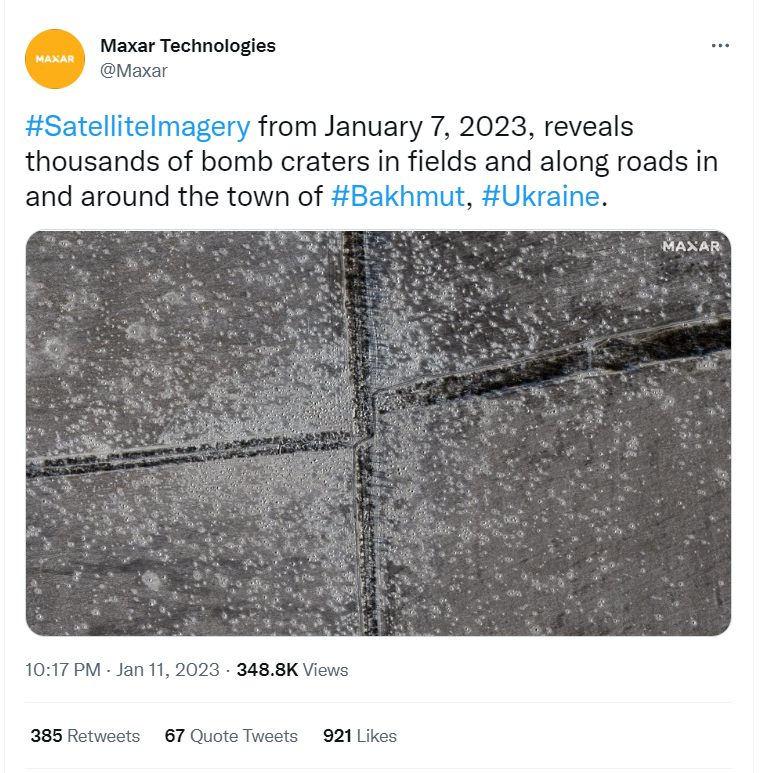
Task: Open the Maxar Technologies profile name
Action: coord(188,46)
